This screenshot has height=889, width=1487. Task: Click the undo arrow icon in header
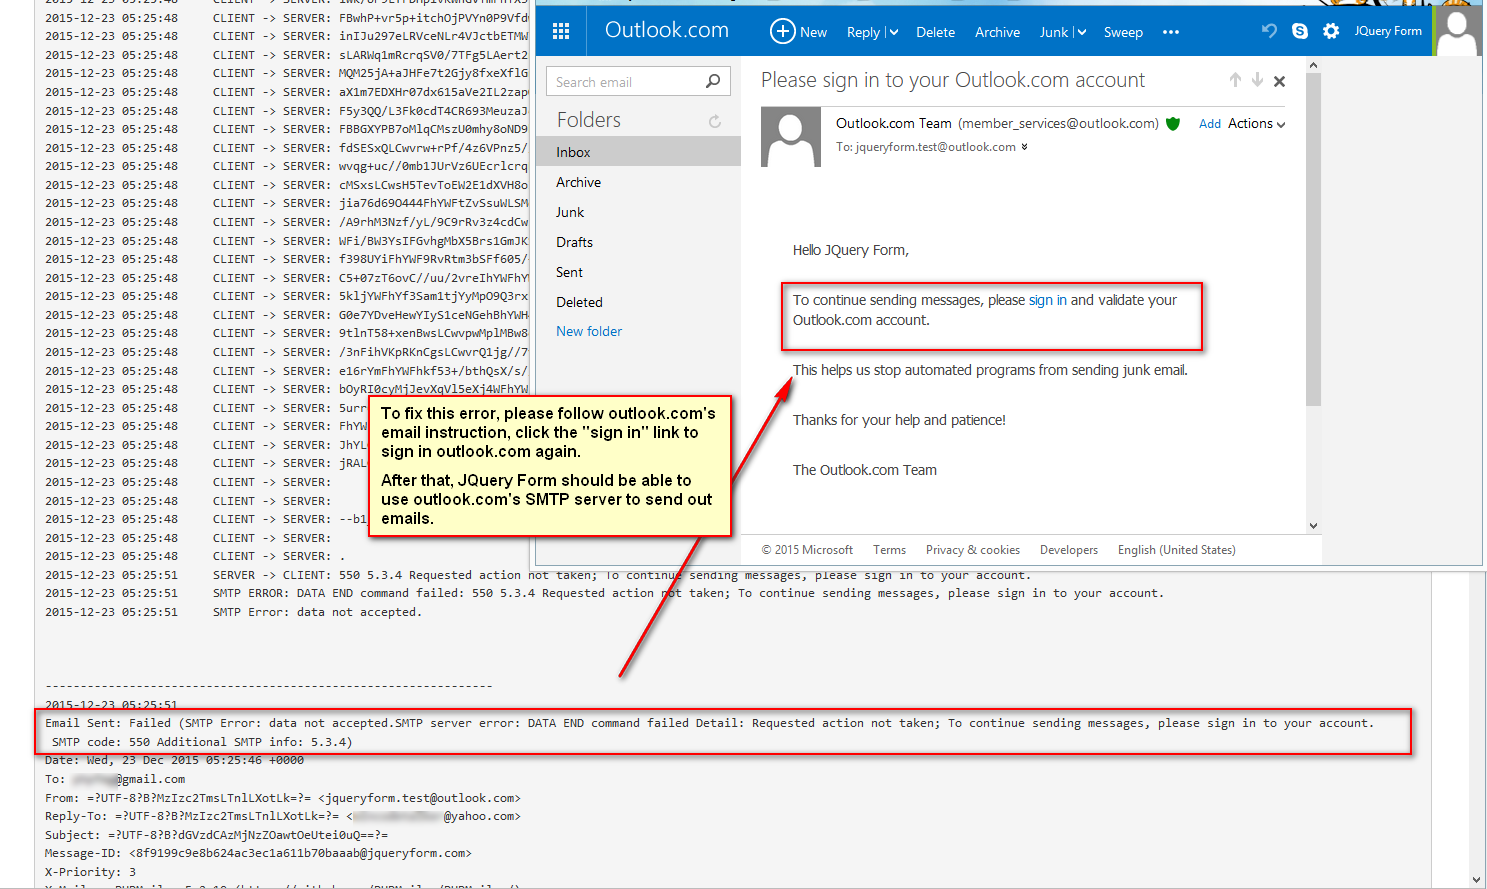[1269, 31]
